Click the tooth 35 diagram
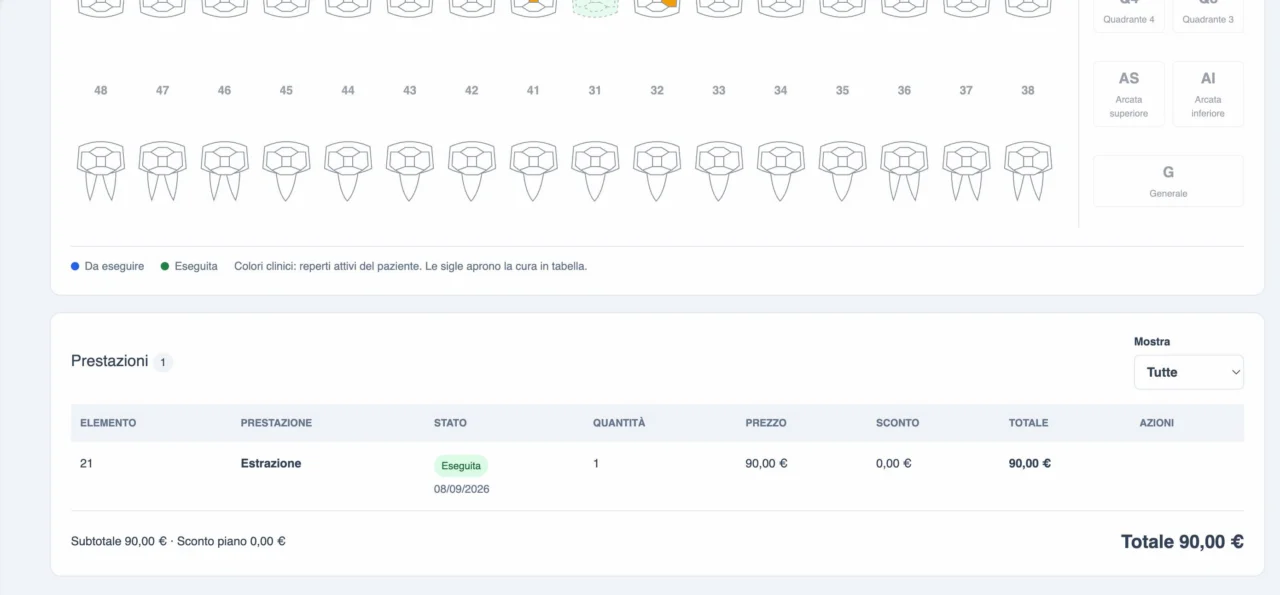 [842, 171]
